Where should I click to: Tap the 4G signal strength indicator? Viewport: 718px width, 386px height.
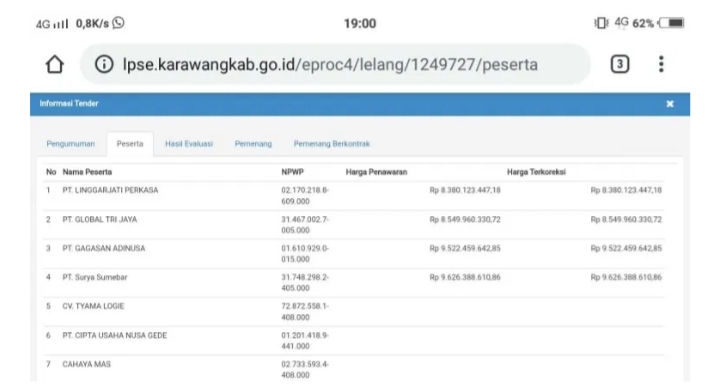tap(52, 24)
